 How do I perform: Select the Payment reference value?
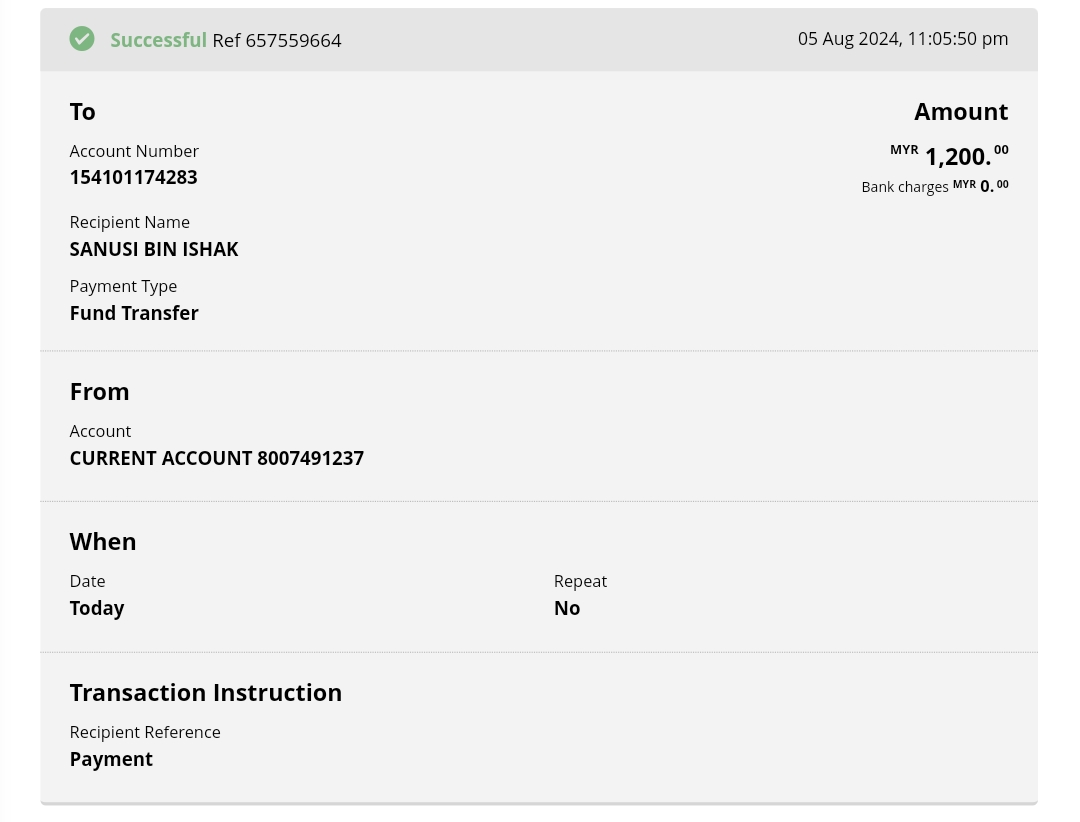(x=111, y=759)
